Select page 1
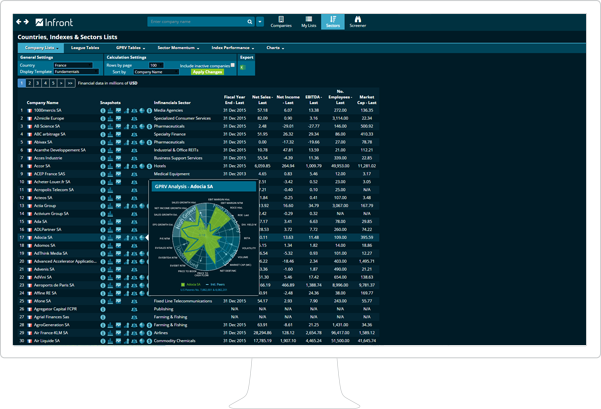601x409 pixels. (x=22, y=83)
